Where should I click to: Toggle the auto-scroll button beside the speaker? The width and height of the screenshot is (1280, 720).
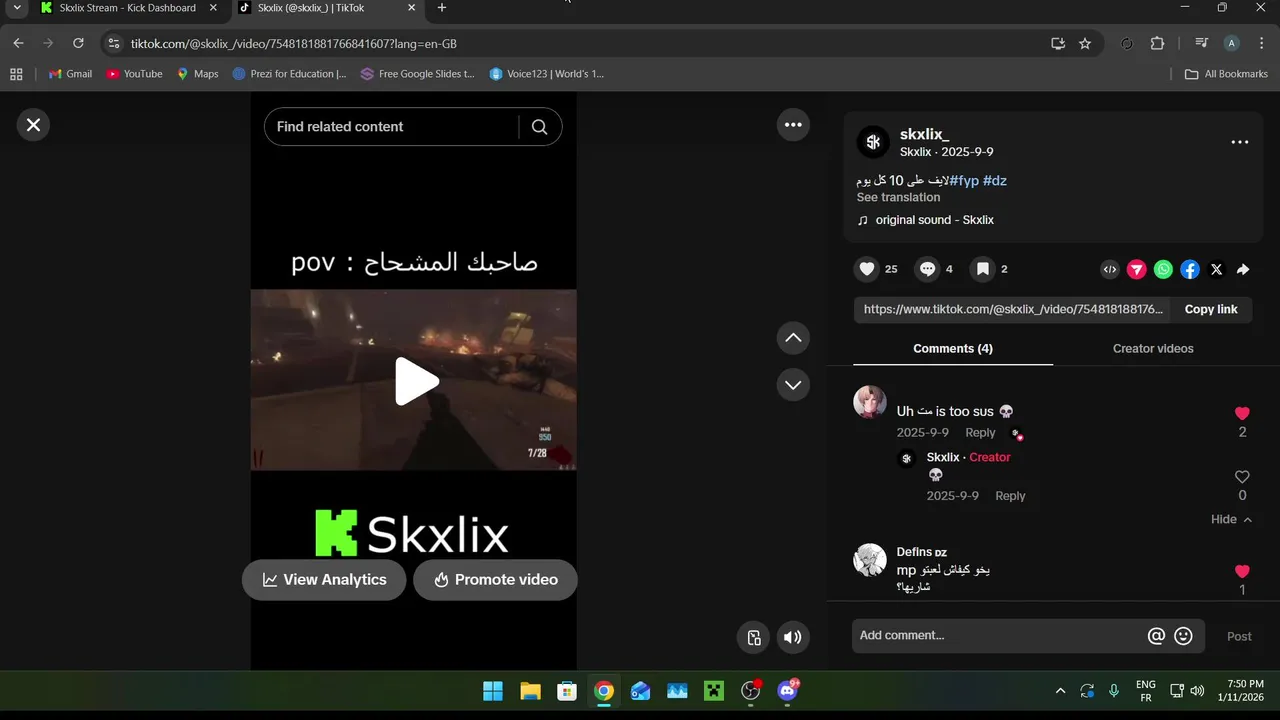tap(754, 637)
